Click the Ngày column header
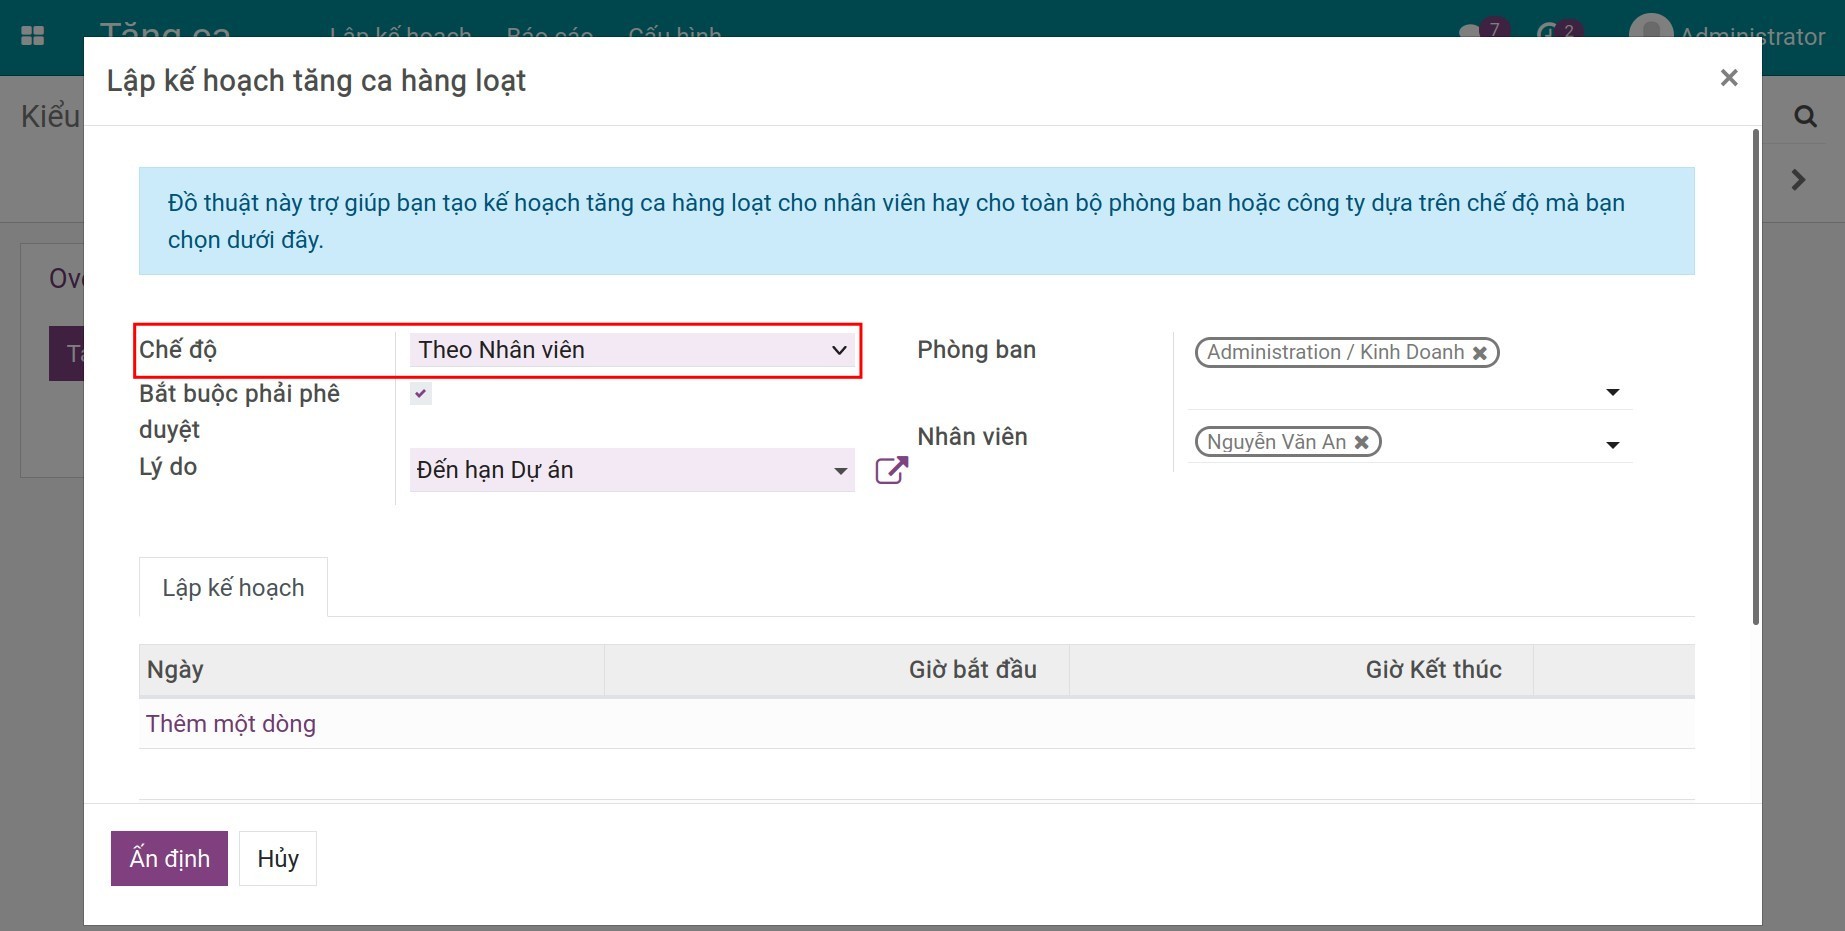1845x931 pixels. (x=176, y=670)
